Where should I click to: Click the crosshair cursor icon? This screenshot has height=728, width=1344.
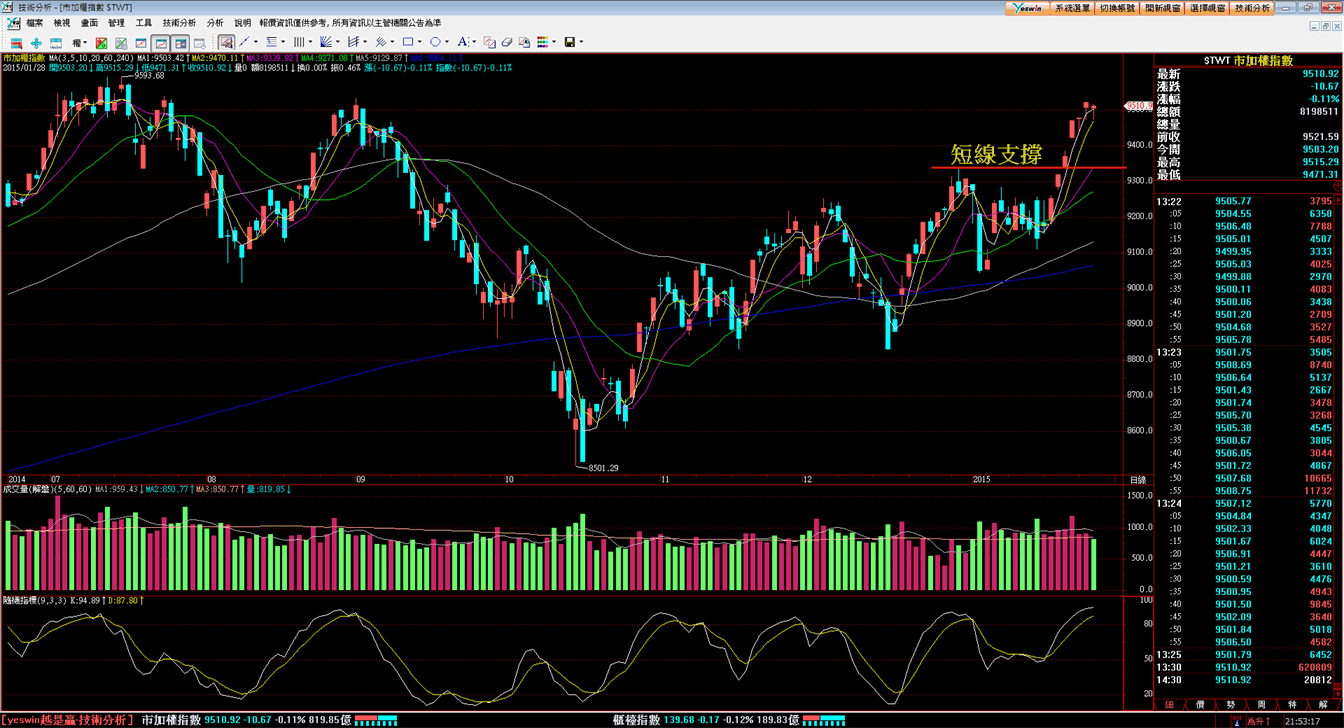click(36, 42)
